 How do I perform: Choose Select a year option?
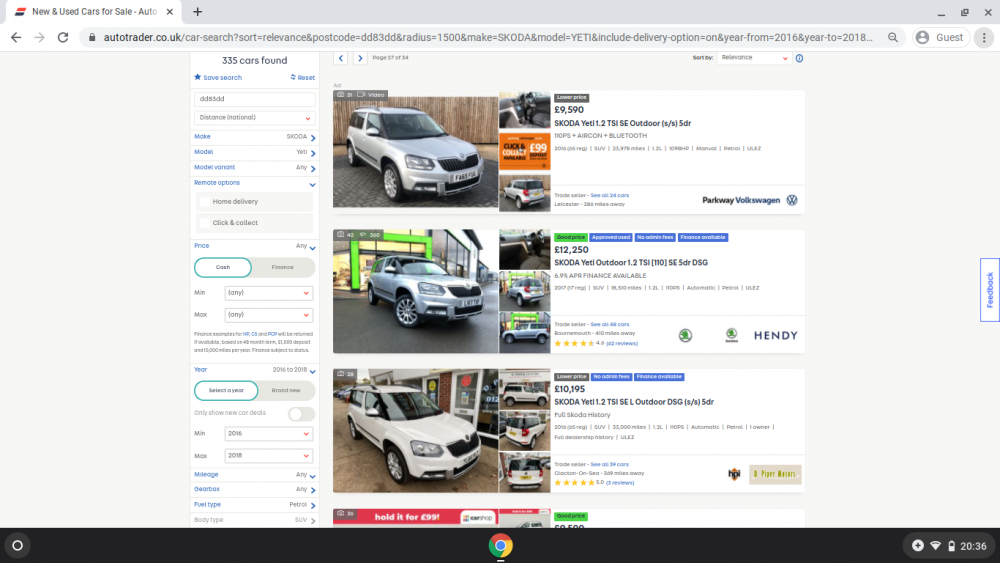click(x=226, y=390)
